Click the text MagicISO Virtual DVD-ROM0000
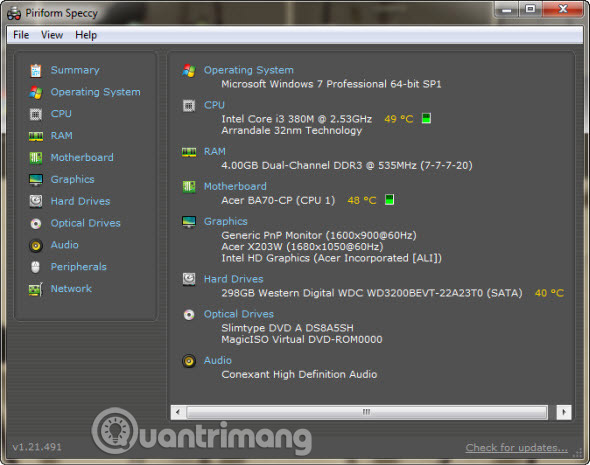The image size is (590, 465). (x=302, y=340)
